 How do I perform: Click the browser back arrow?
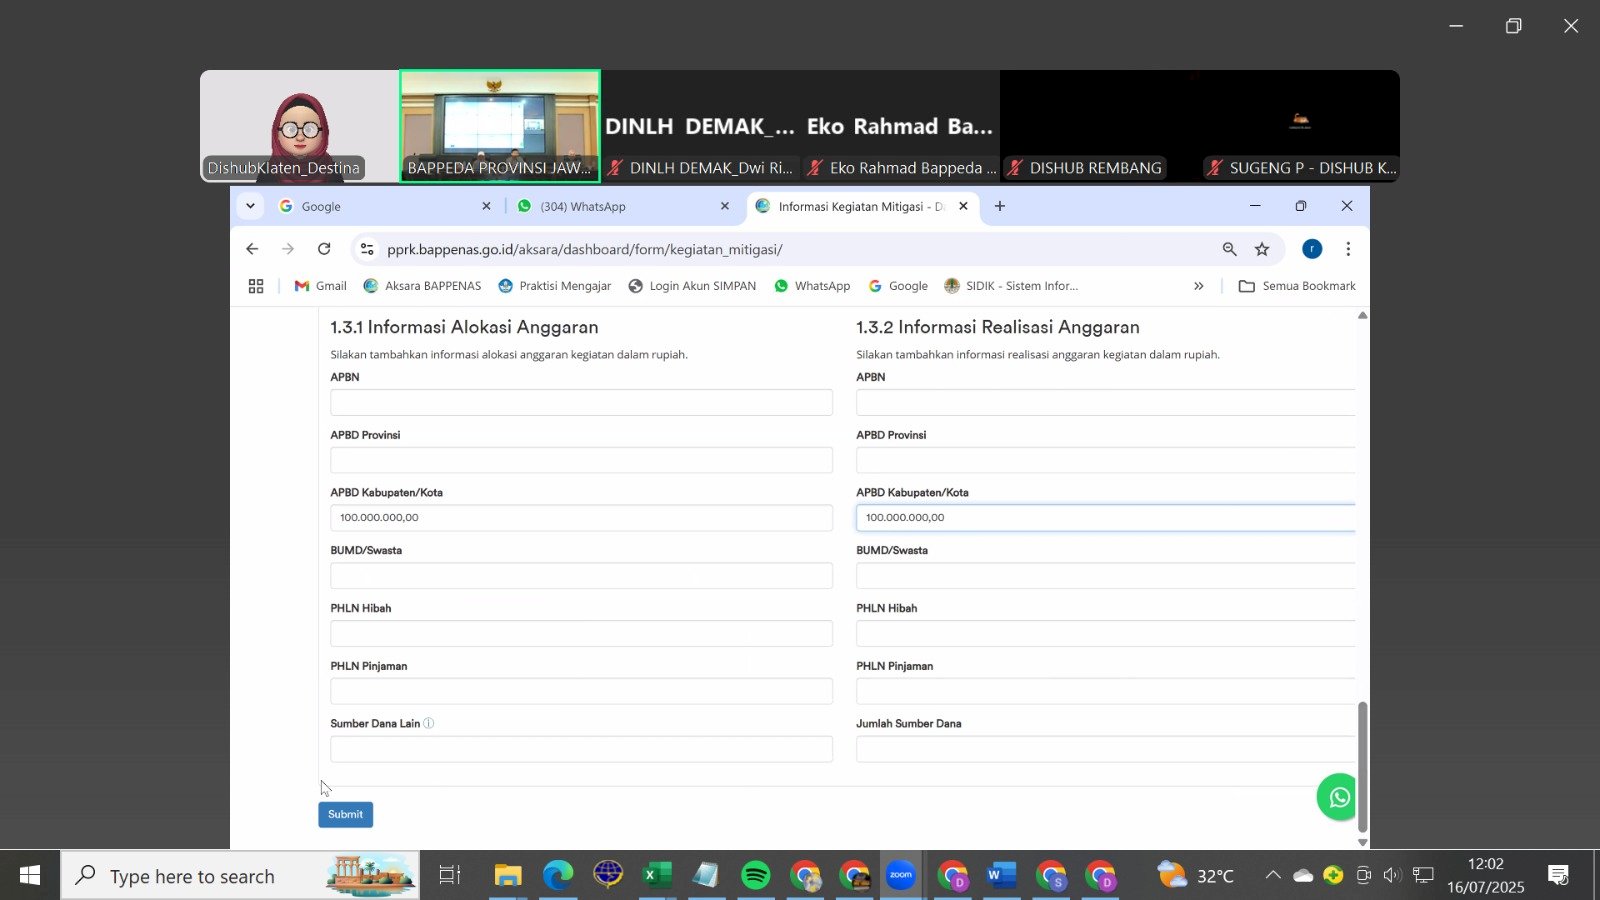pyautogui.click(x=252, y=249)
